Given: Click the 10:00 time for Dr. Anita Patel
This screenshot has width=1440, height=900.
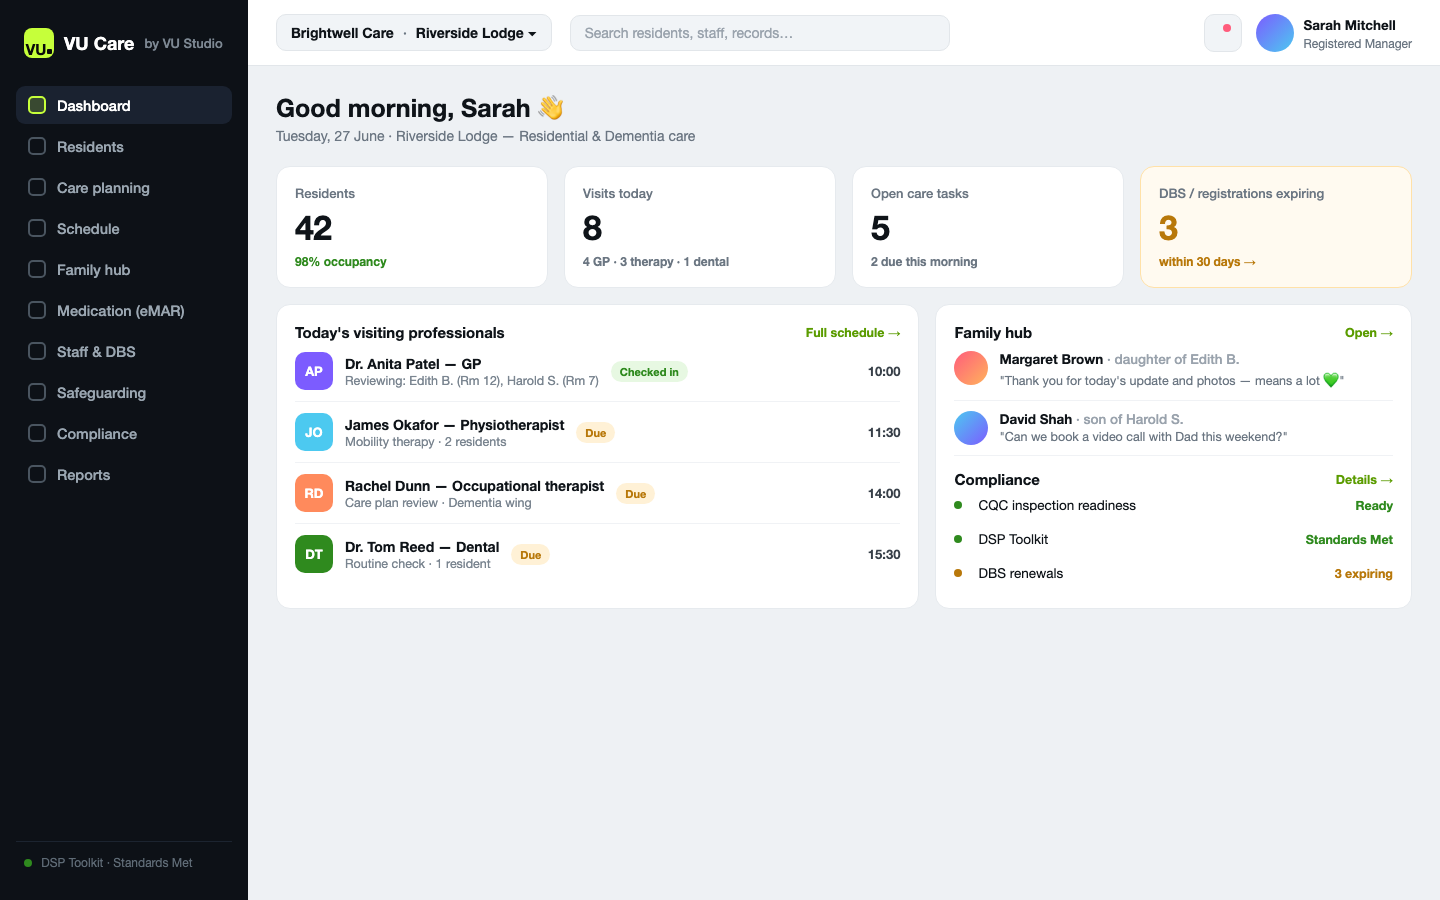Looking at the screenshot, I should (884, 372).
